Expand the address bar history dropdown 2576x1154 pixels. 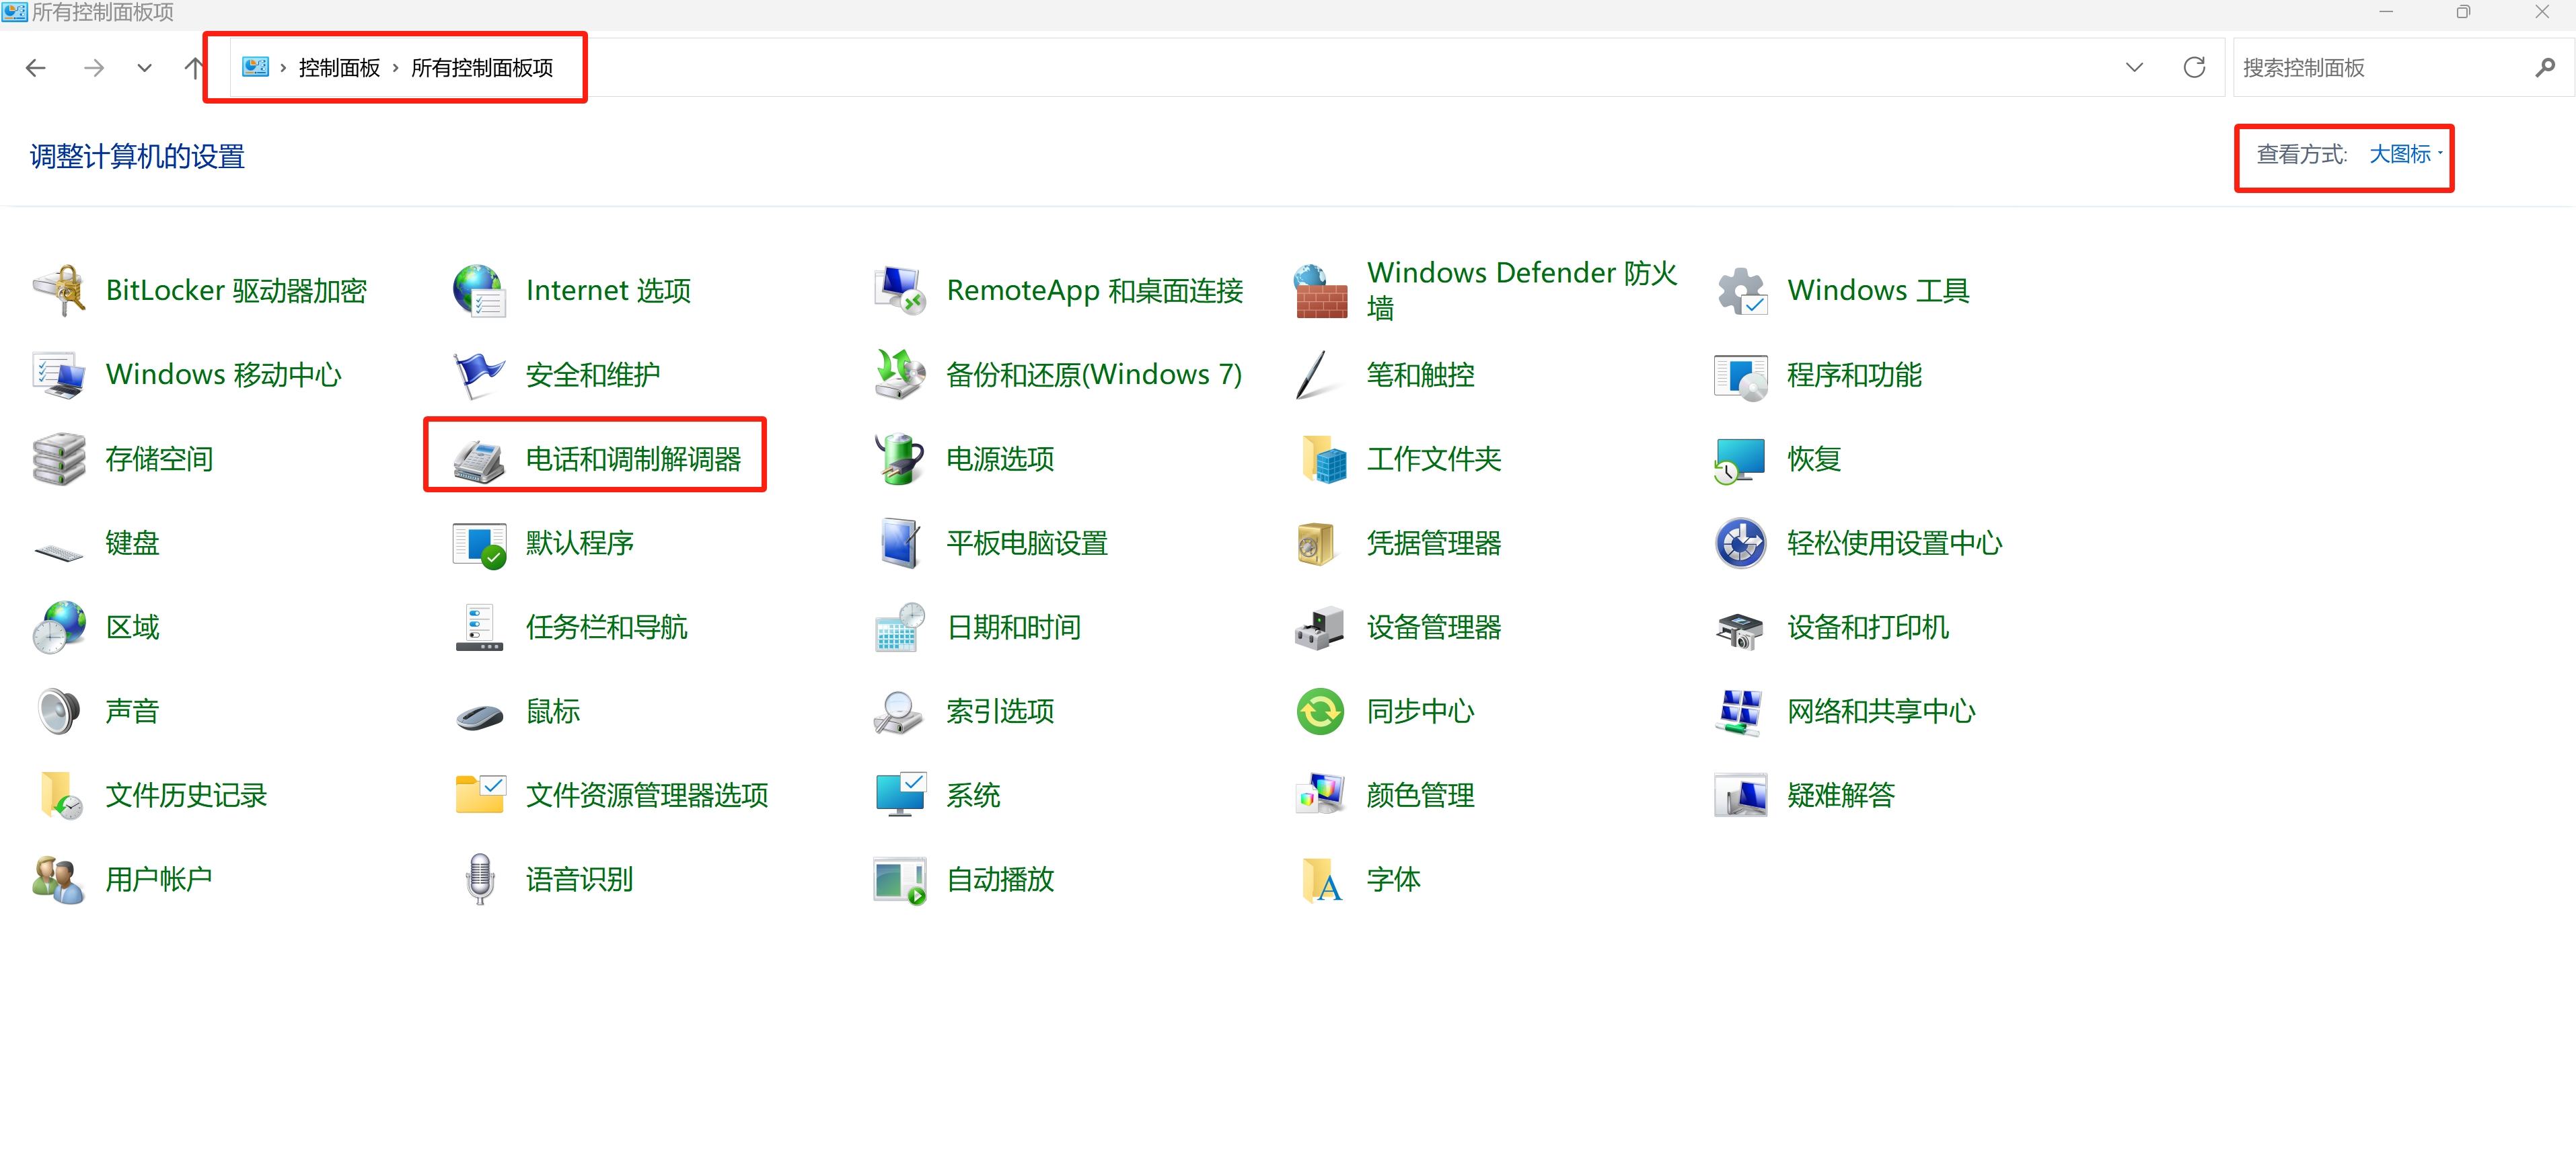[2134, 67]
